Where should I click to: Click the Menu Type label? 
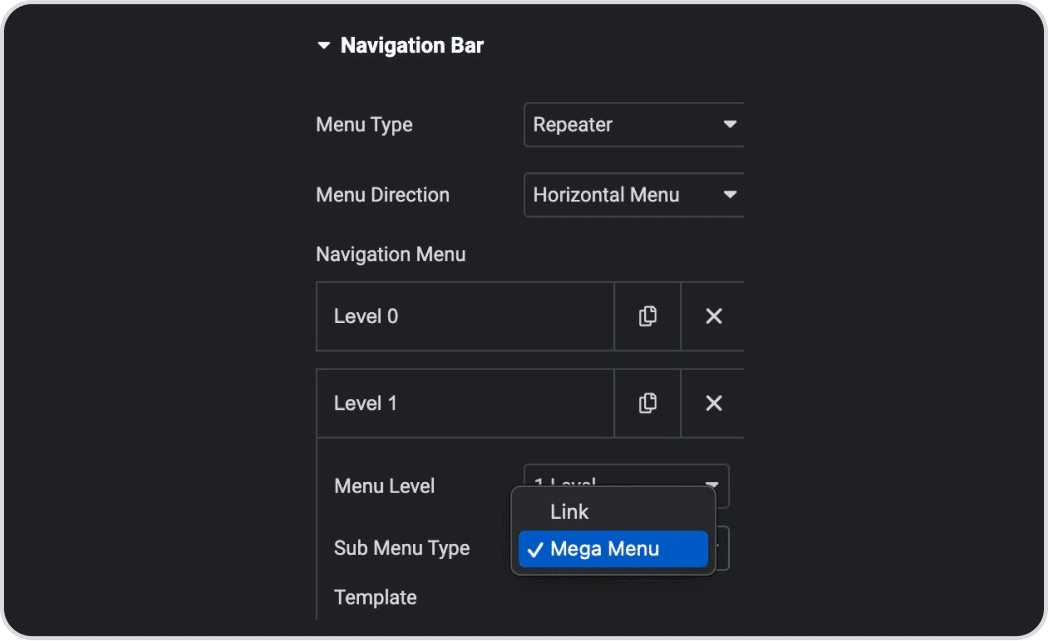(x=364, y=125)
